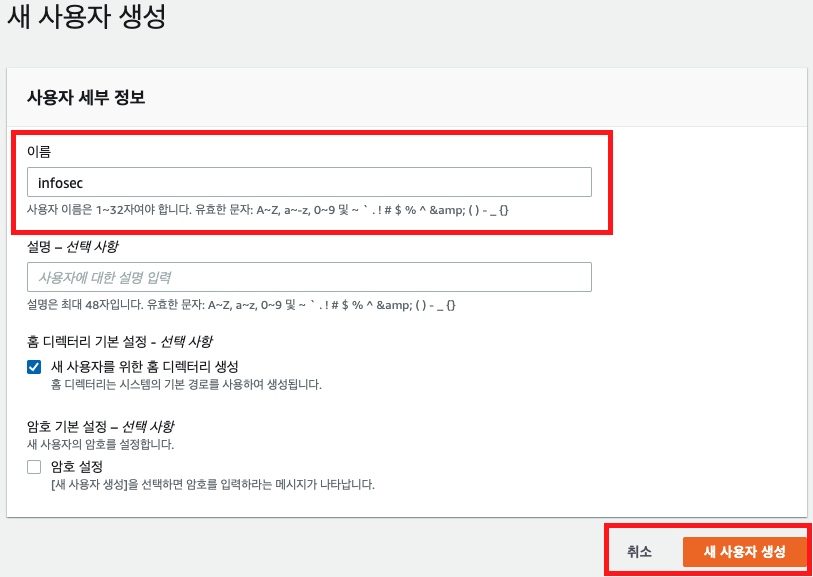This screenshot has height=577, width=813.
Task: Click the 암호 설정 label text
Action: pyautogui.click(x=77, y=467)
